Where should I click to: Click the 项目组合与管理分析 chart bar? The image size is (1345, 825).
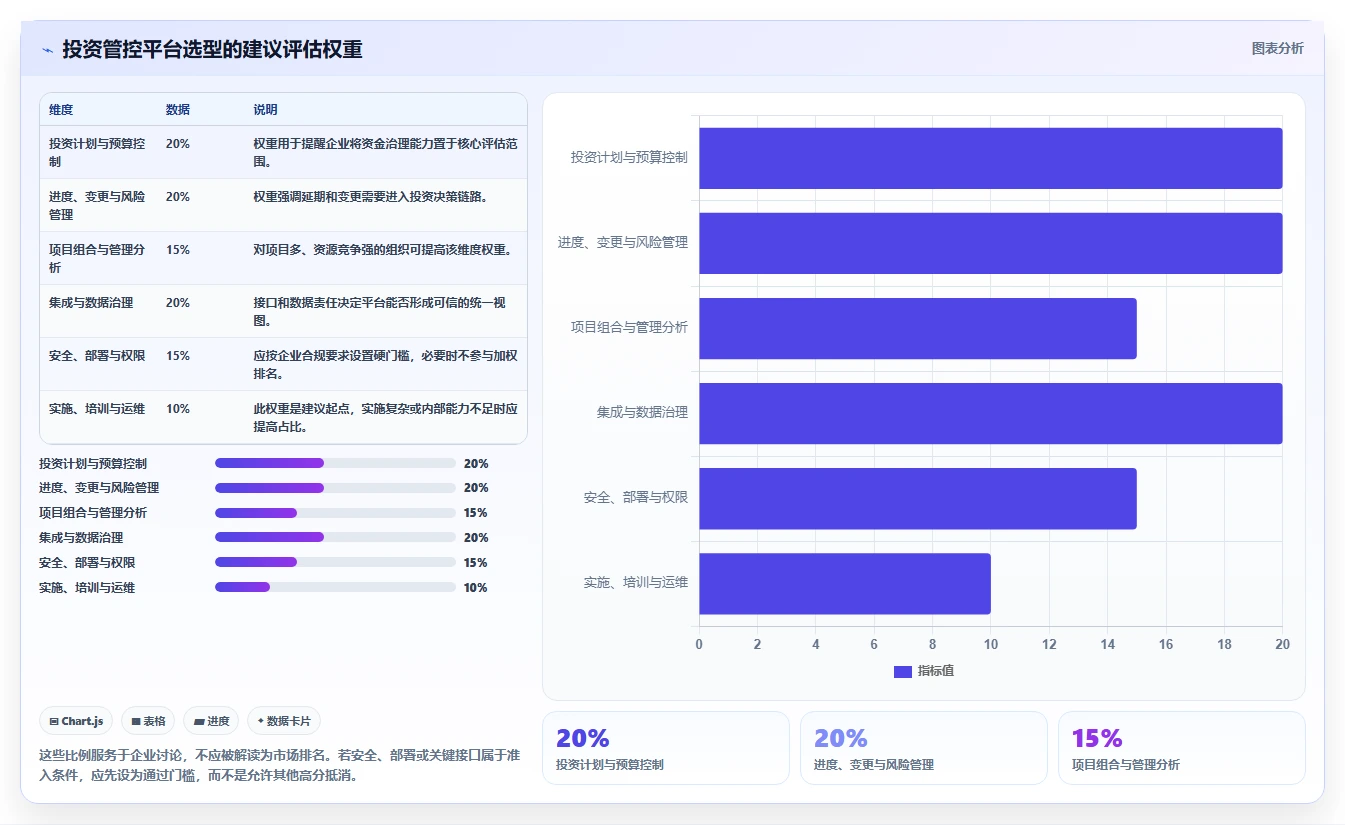(917, 328)
